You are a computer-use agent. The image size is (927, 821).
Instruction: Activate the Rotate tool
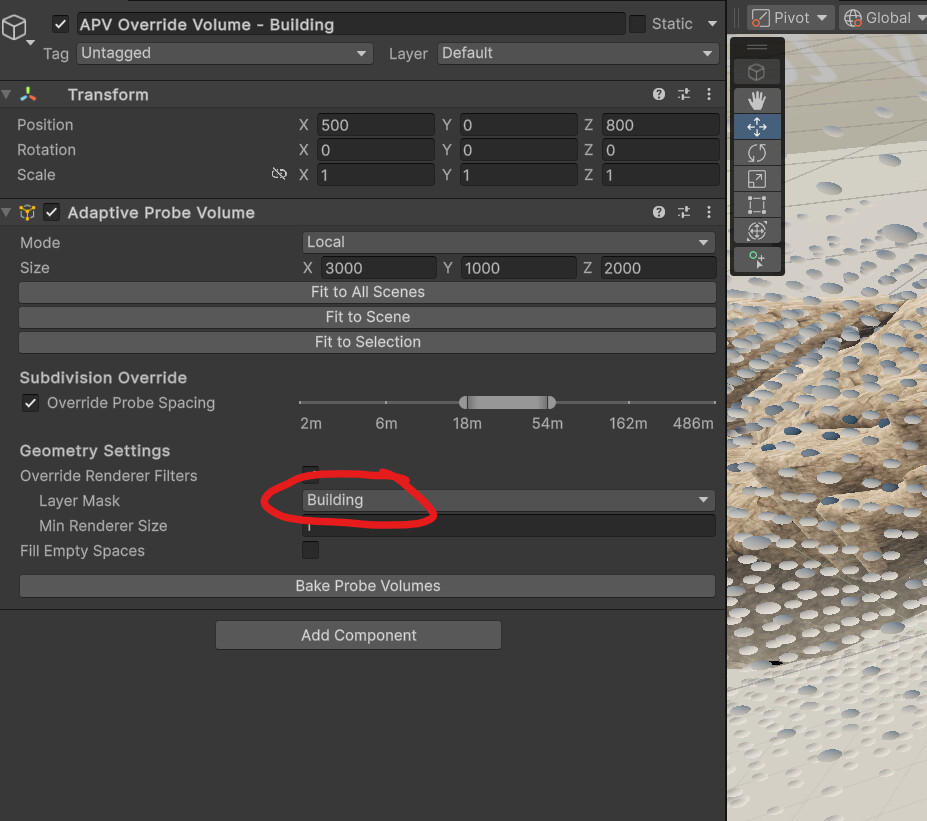click(x=757, y=152)
